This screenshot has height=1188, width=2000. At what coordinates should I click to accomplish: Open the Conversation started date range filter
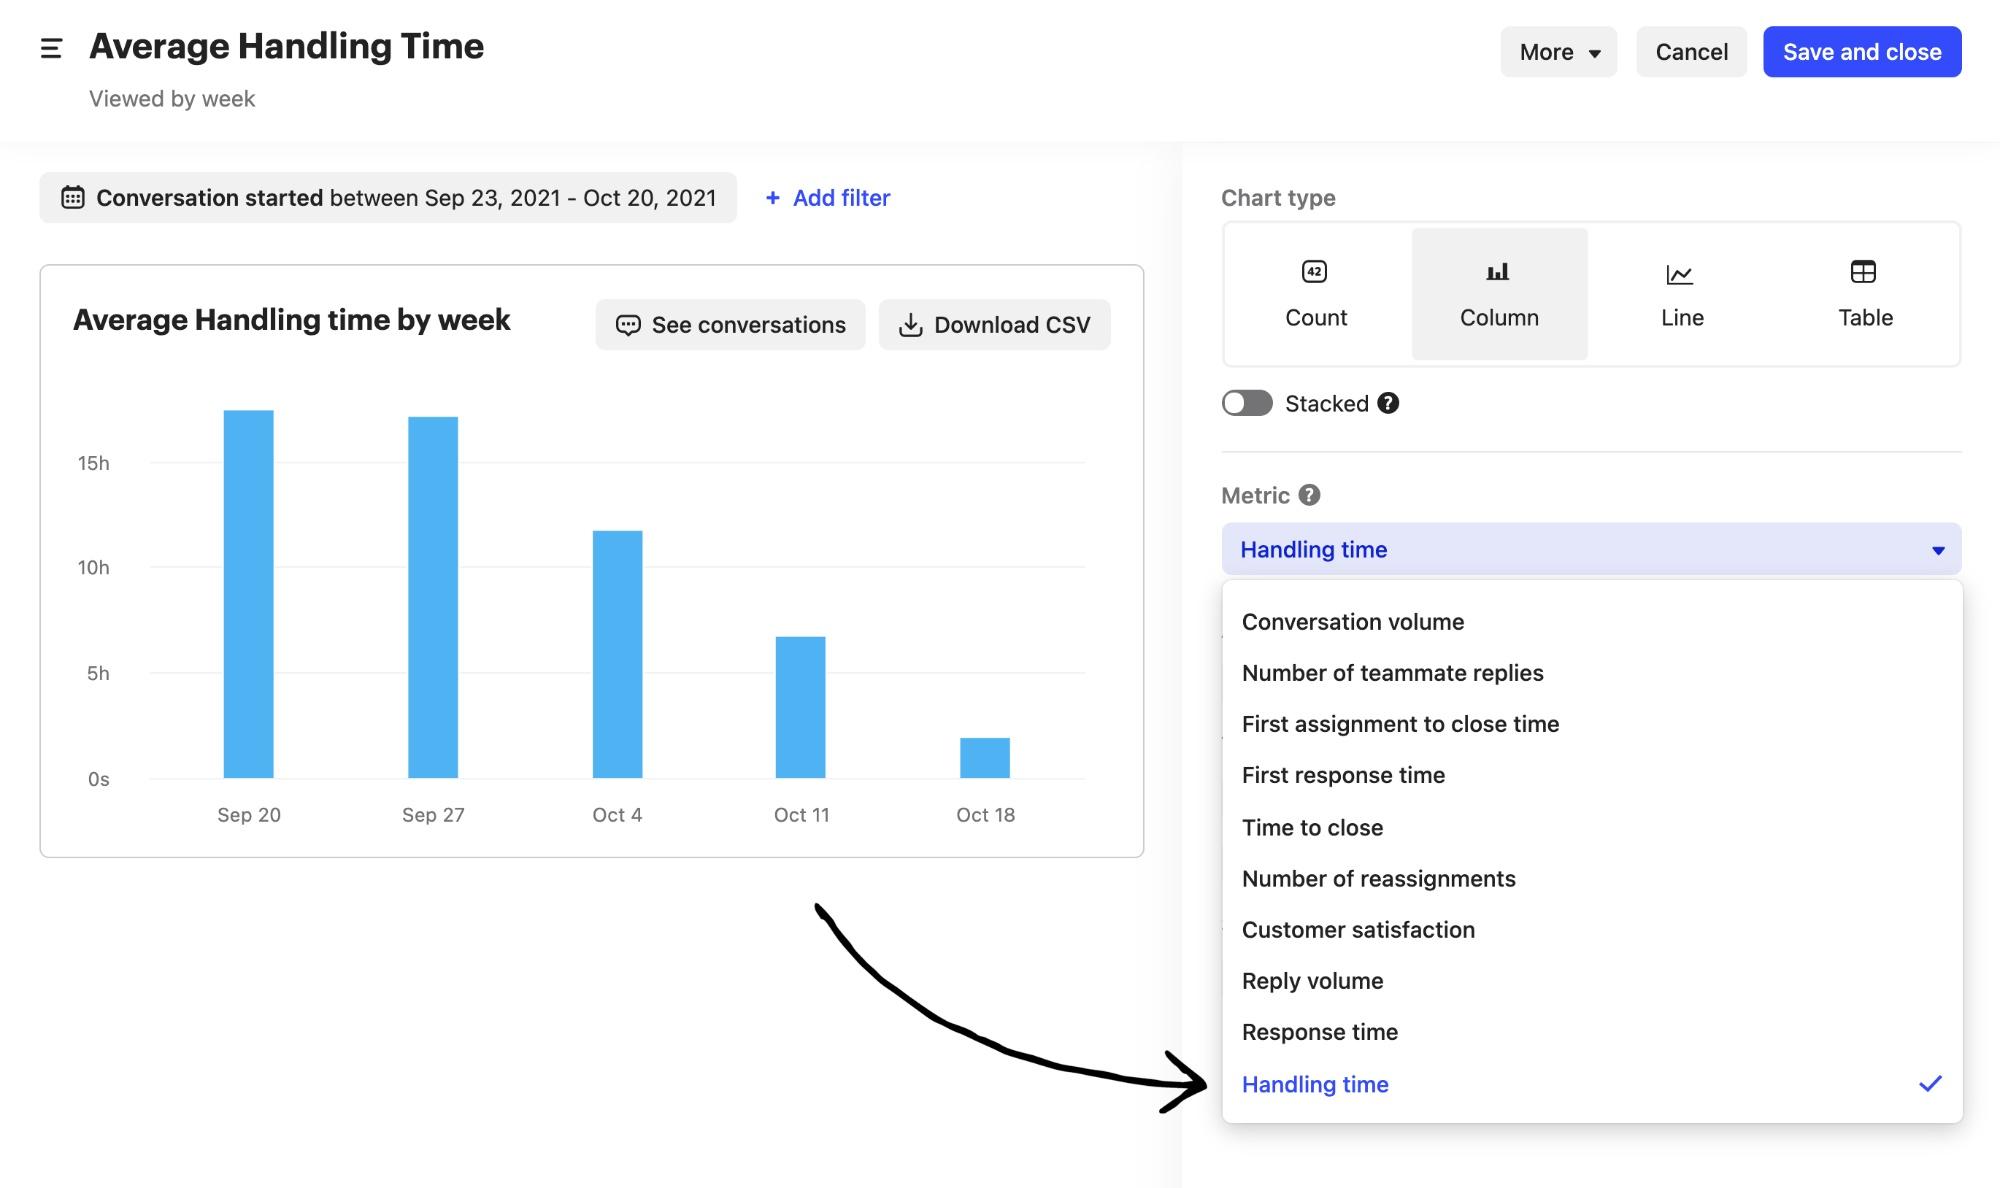(x=388, y=198)
